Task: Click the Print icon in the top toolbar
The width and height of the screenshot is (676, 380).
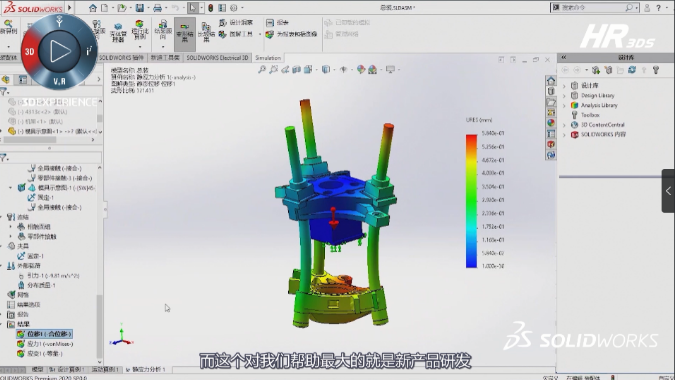Action: pos(157,8)
